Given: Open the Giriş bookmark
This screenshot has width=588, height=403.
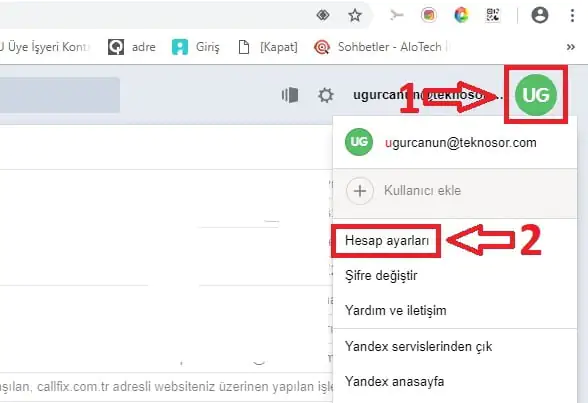Looking at the screenshot, I should [x=196, y=47].
